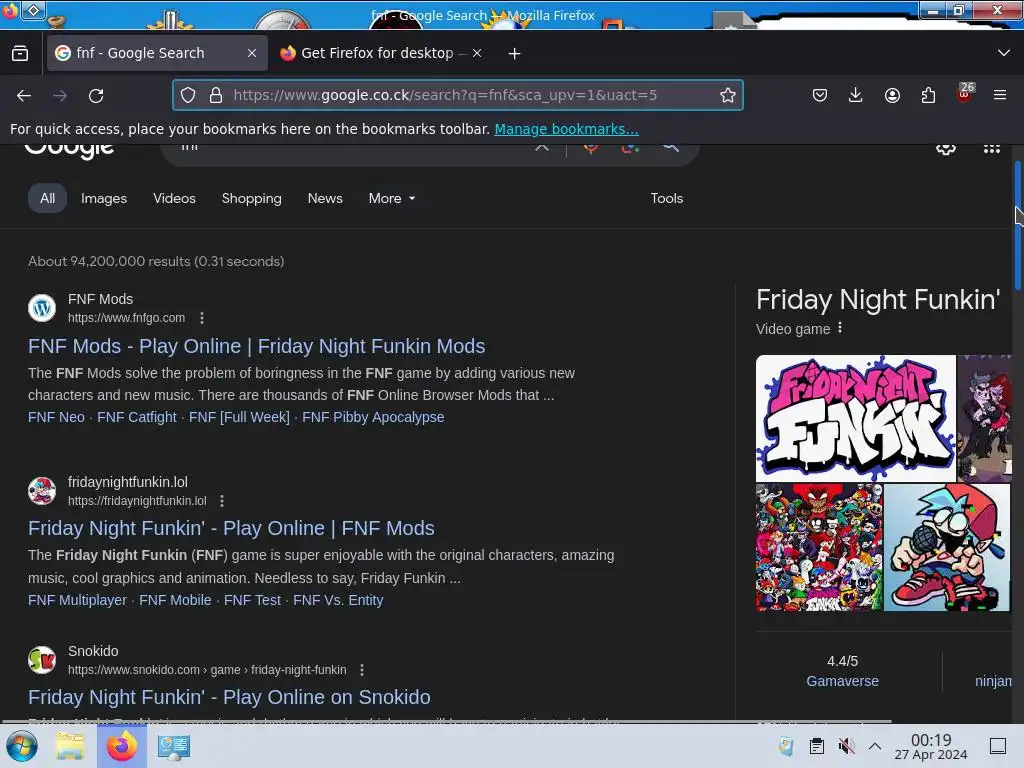Open options for the fridaynightfunkin.lol result
The height and width of the screenshot is (768, 1024).
coord(222,501)
